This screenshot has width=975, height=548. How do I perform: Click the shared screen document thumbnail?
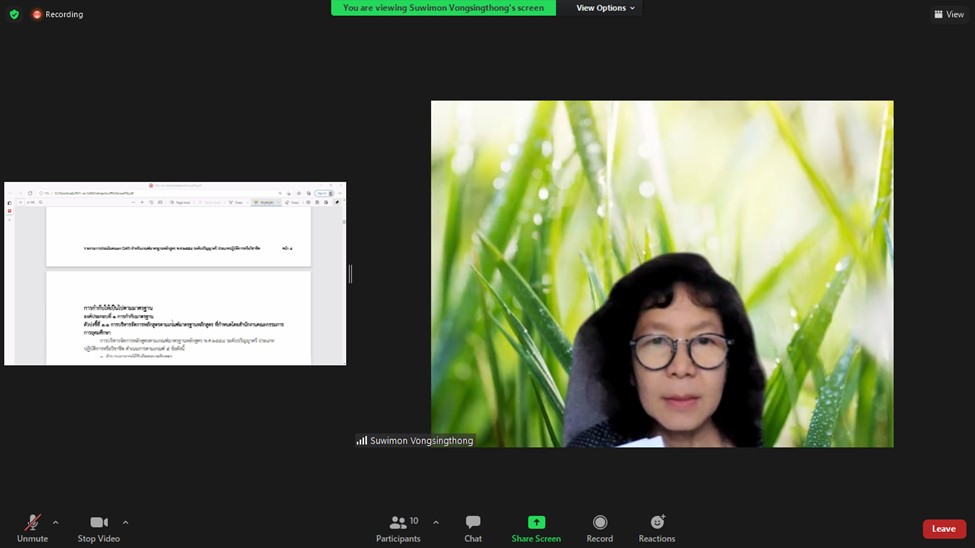coord(175,273)
